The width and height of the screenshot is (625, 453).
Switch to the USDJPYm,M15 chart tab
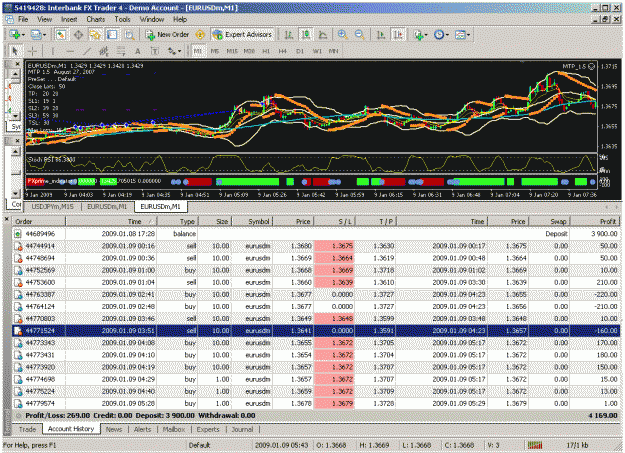[52, 207]
